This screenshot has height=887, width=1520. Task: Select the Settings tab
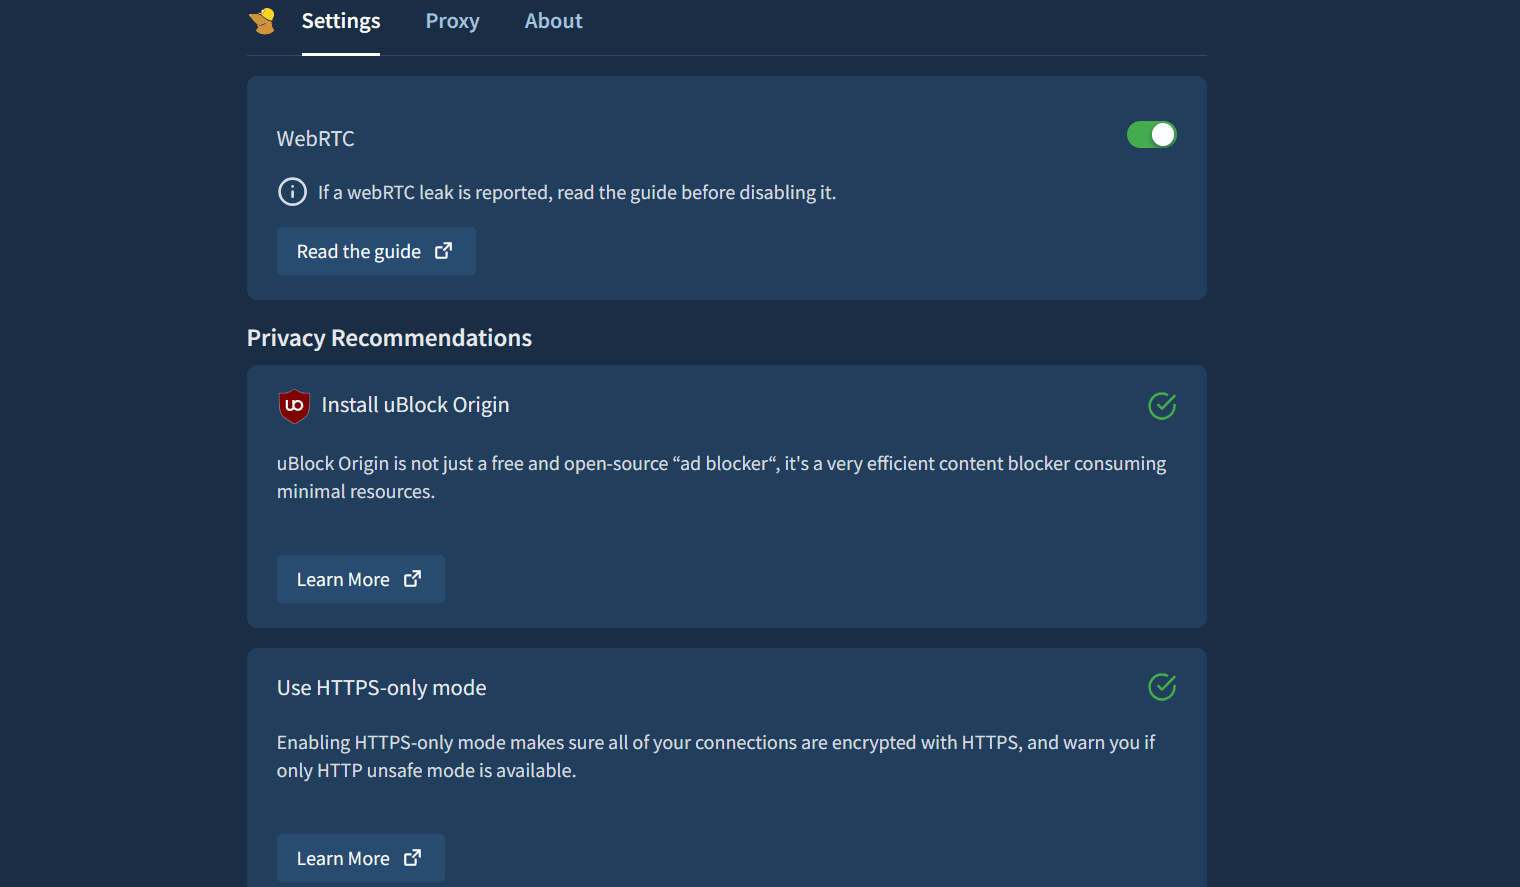341,21
